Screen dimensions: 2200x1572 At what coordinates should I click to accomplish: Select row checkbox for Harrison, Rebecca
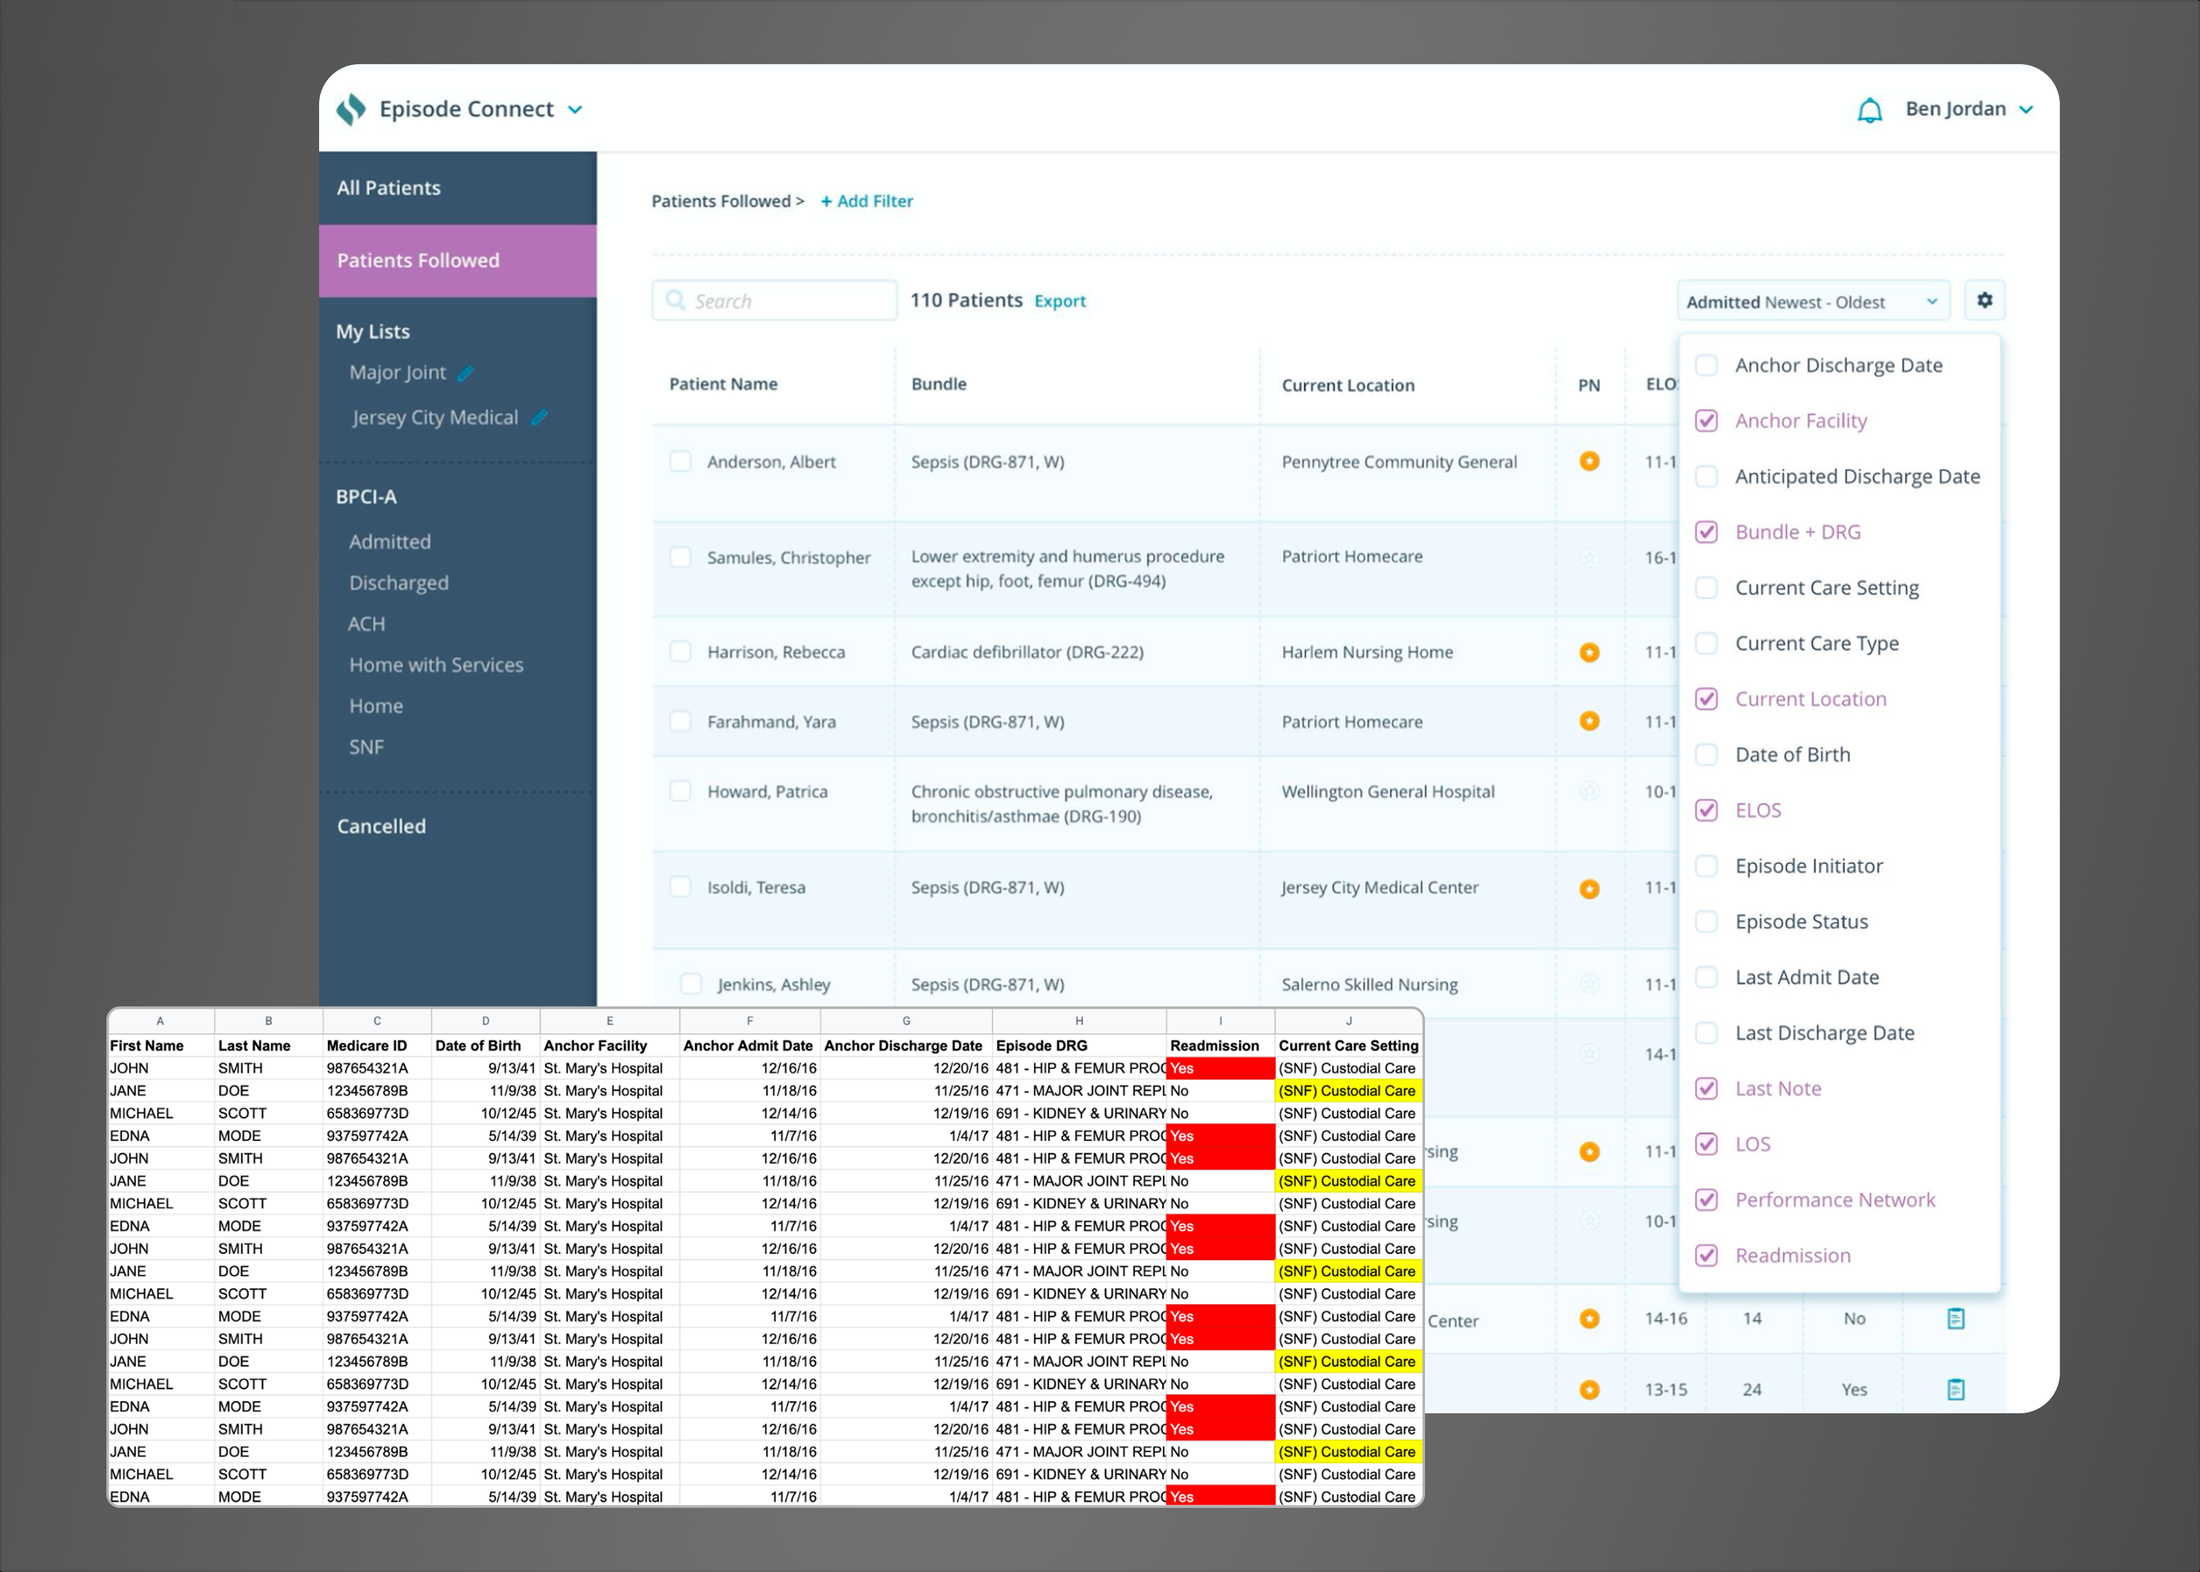(x=680, y=652)
